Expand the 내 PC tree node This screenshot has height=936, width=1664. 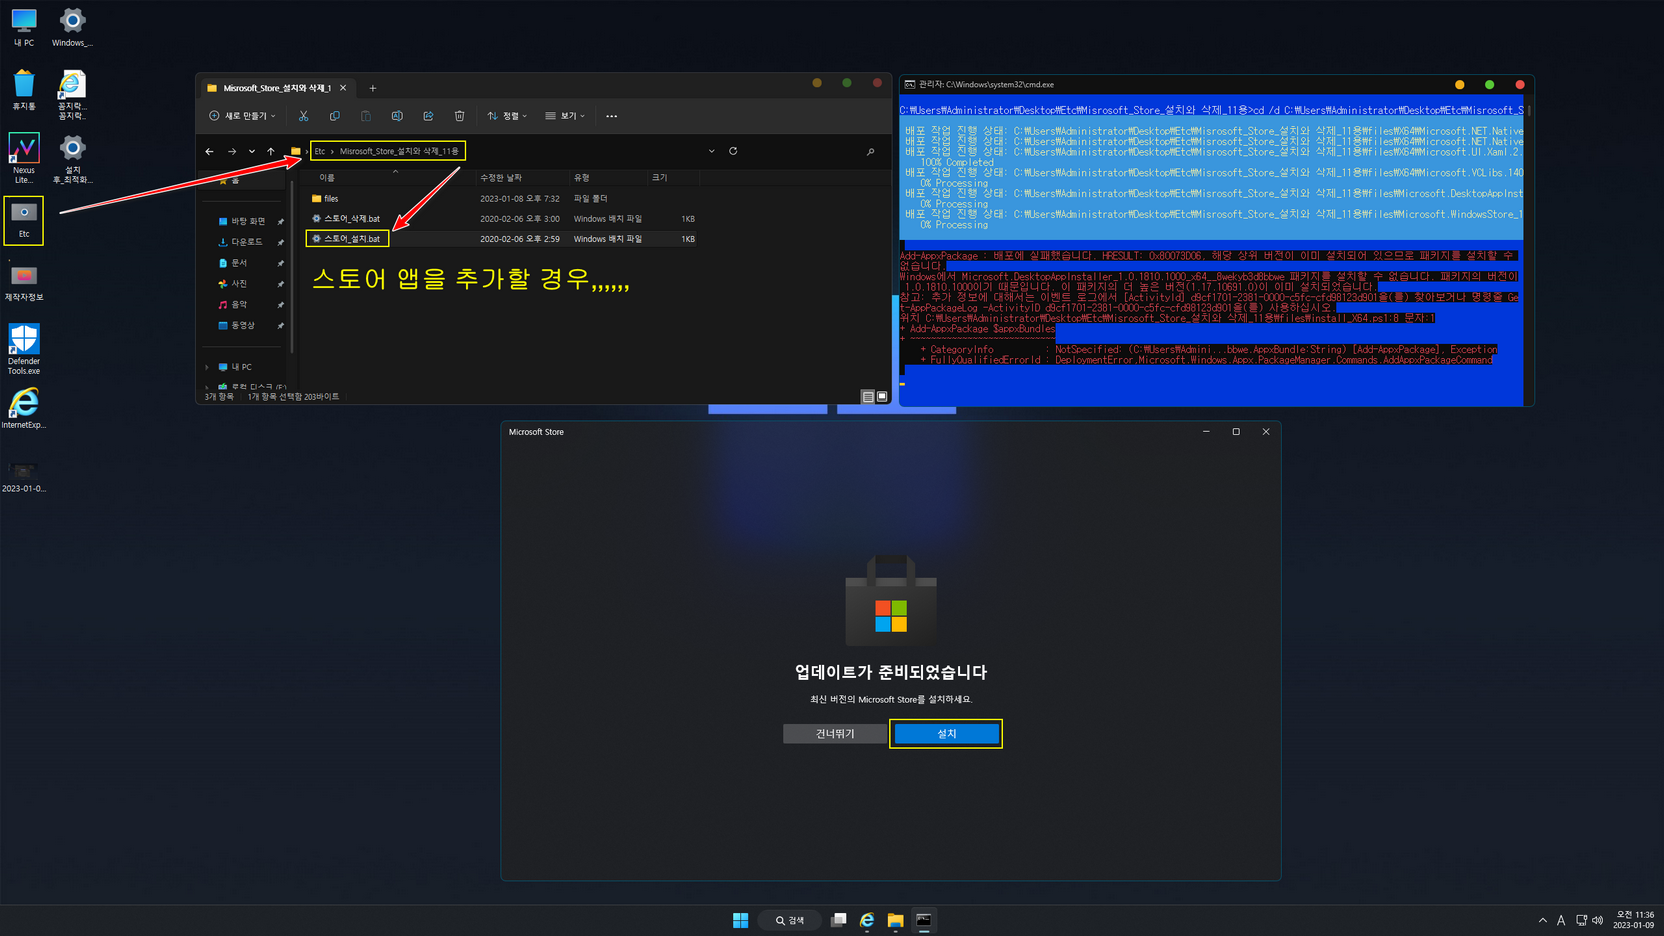[207, 367]
